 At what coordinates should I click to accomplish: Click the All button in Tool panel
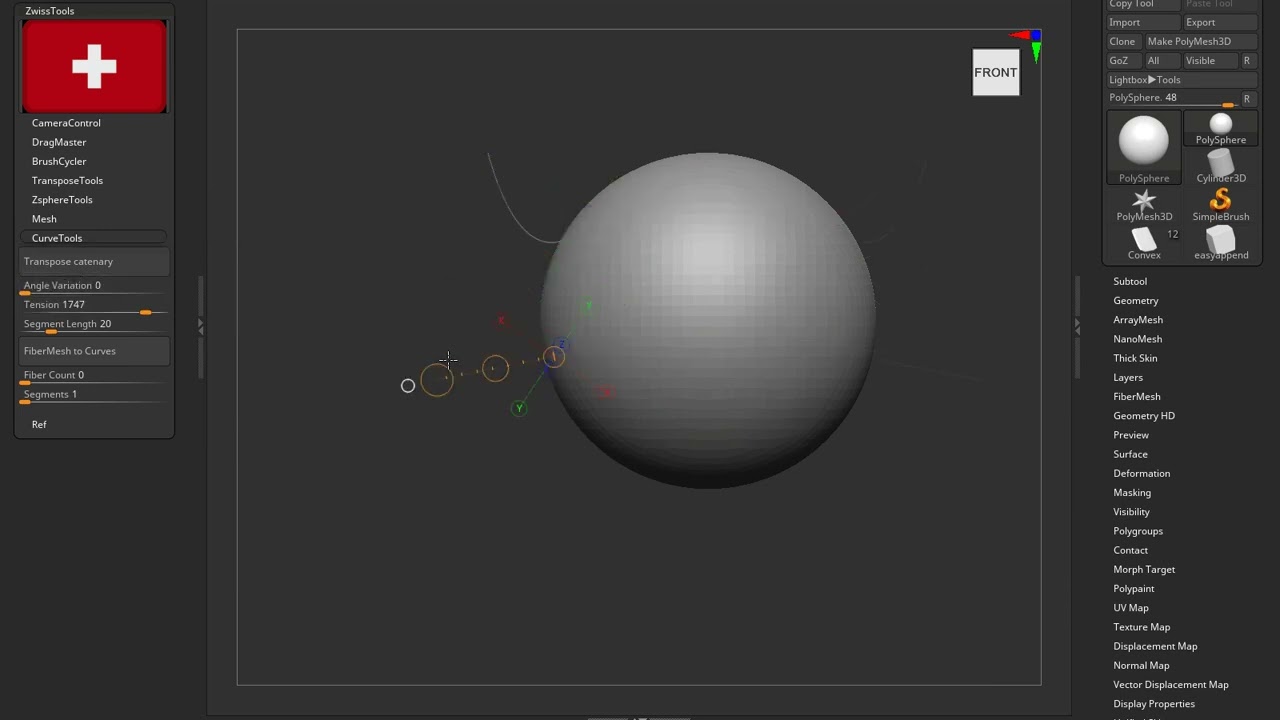(1162, 61)
